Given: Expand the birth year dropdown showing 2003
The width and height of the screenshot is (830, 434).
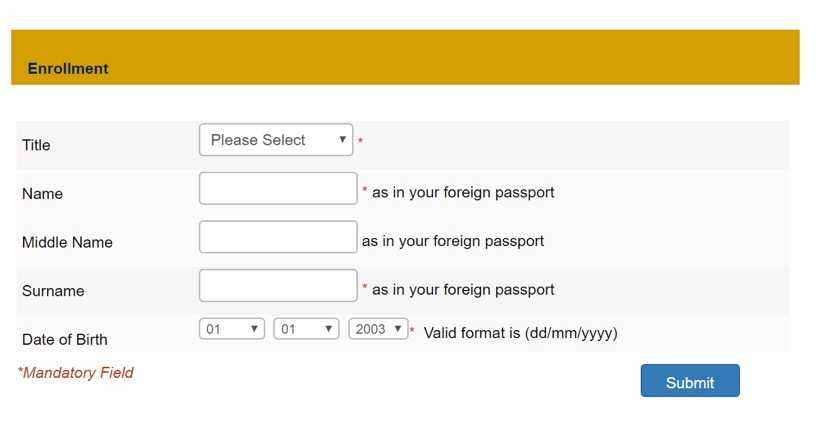Looking at the screenshot, I should [378, 329].
